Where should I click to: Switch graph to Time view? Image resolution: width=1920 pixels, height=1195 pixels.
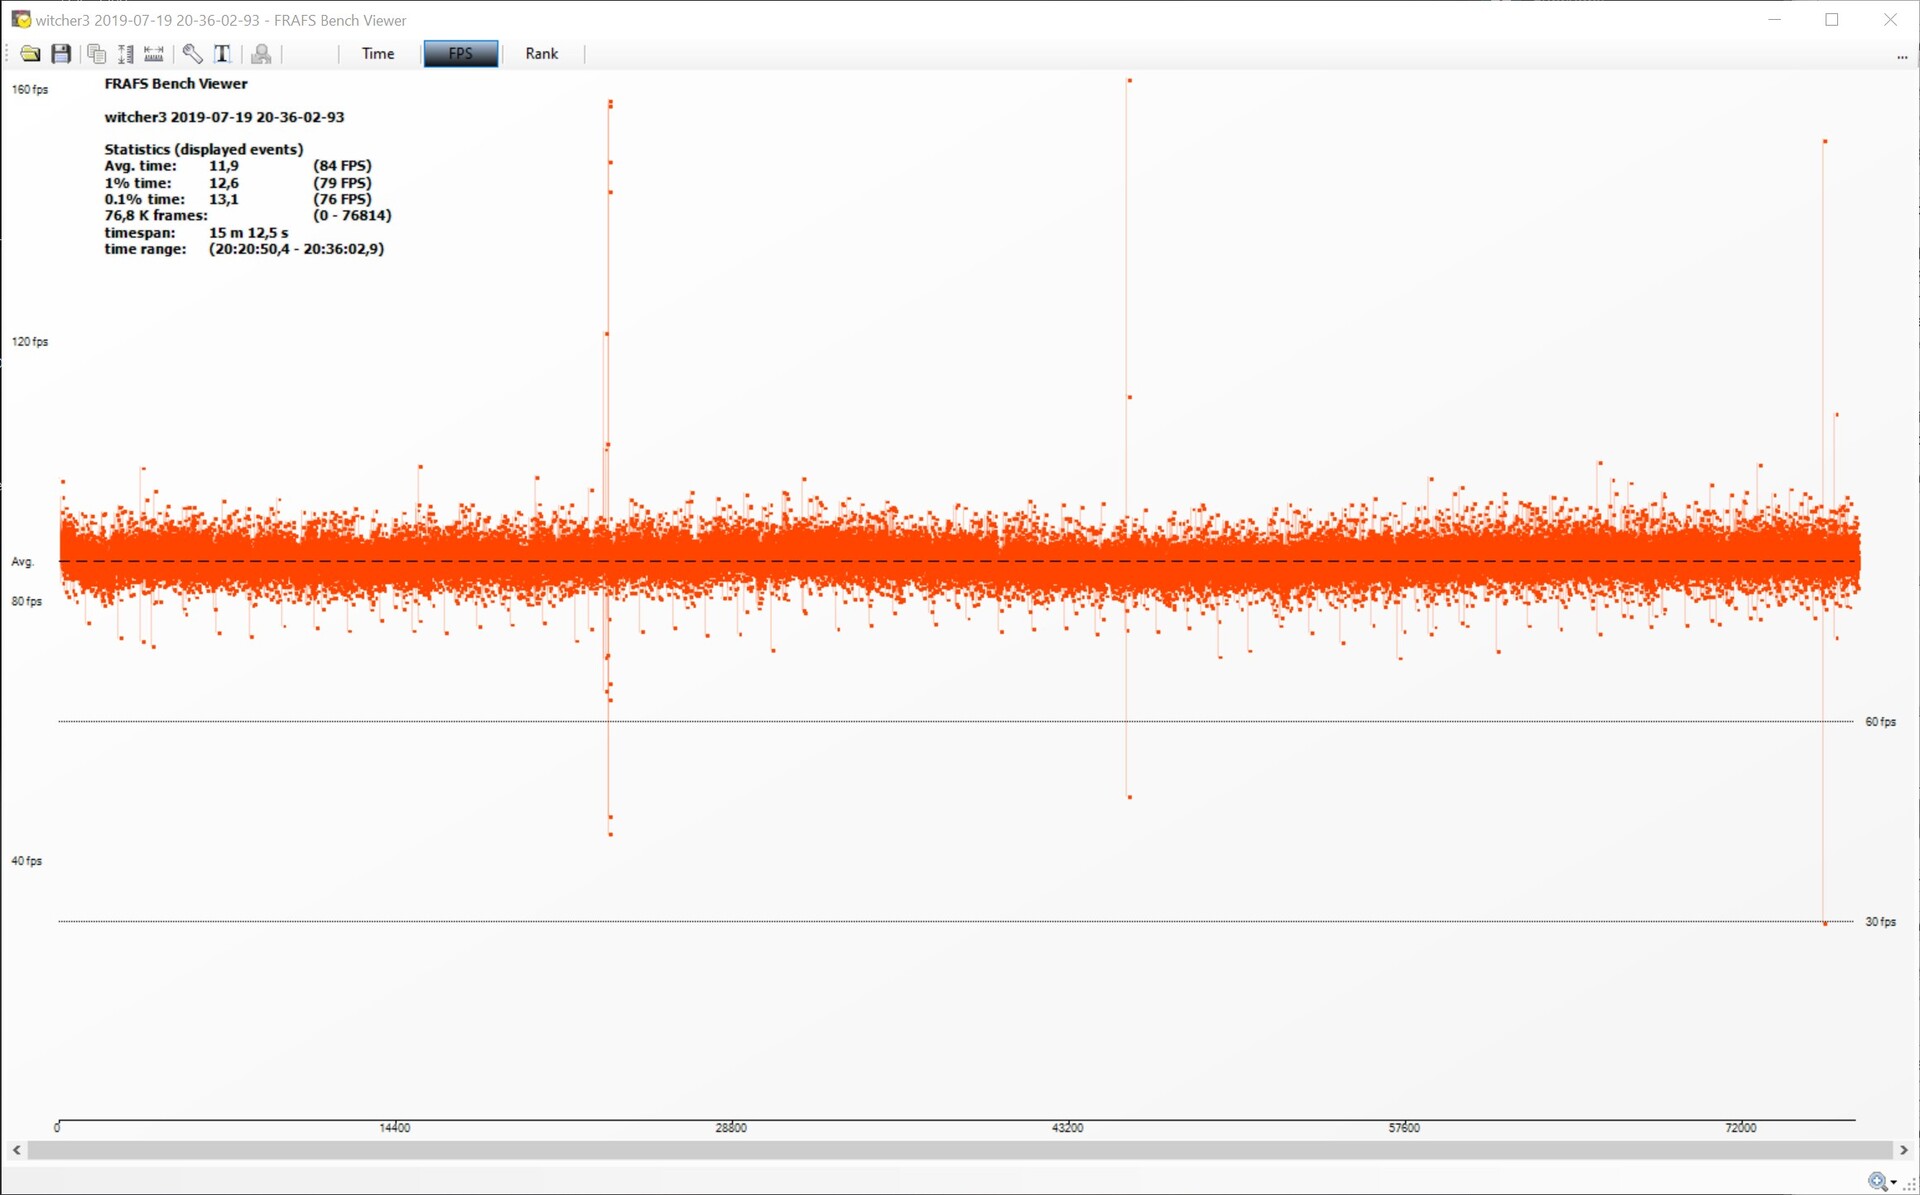tap(377, 54)
